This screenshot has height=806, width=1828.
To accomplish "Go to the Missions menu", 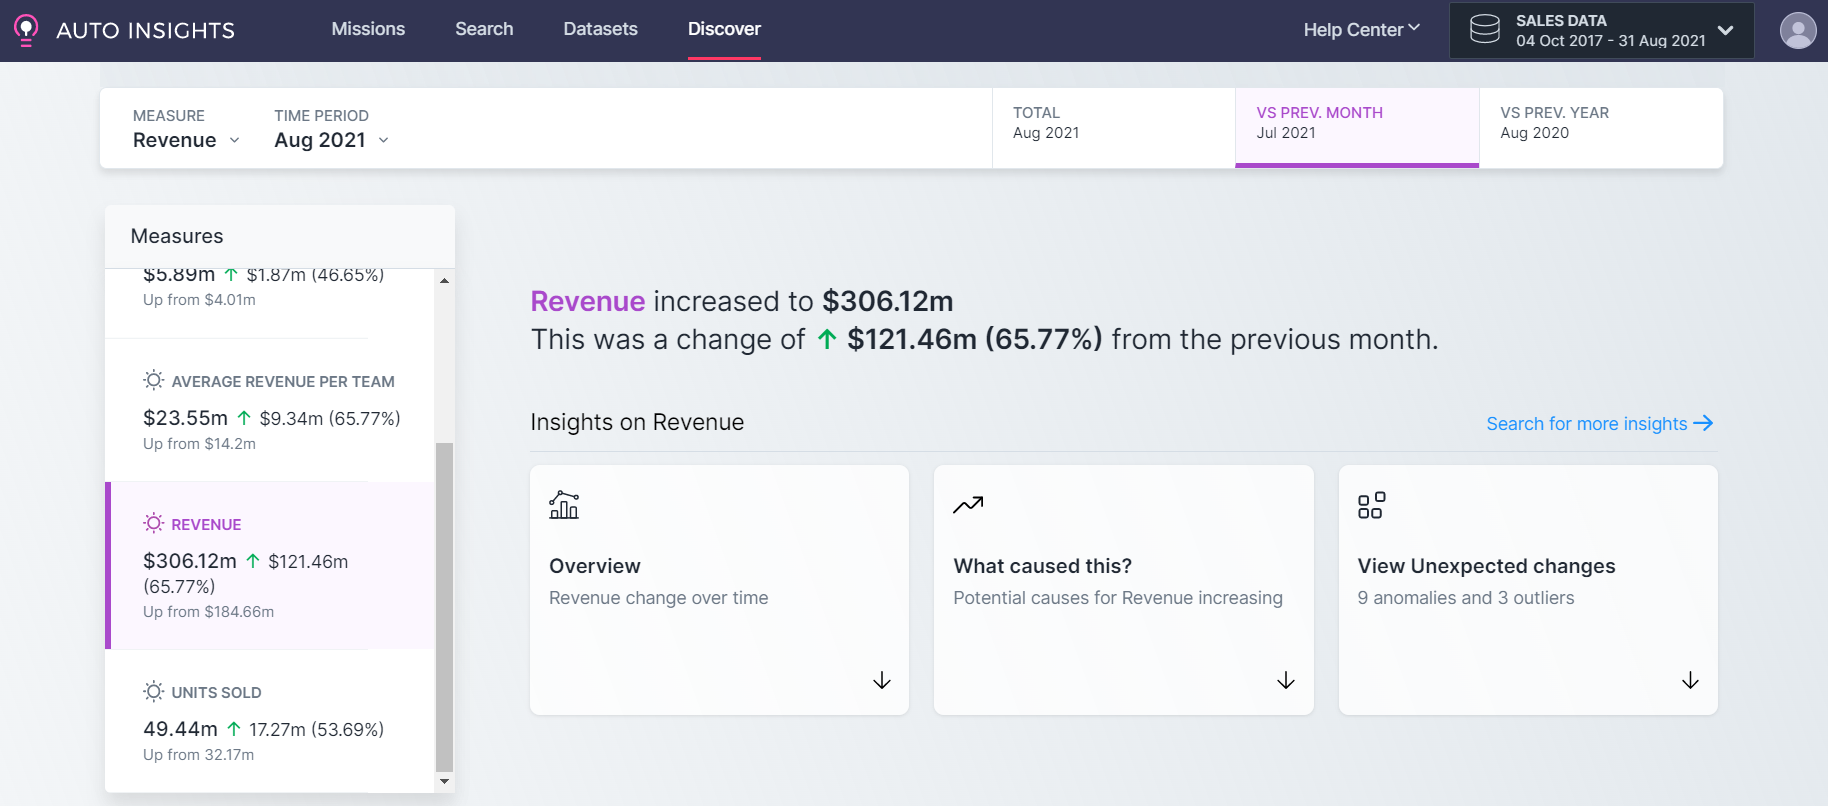I will (368, 29).
